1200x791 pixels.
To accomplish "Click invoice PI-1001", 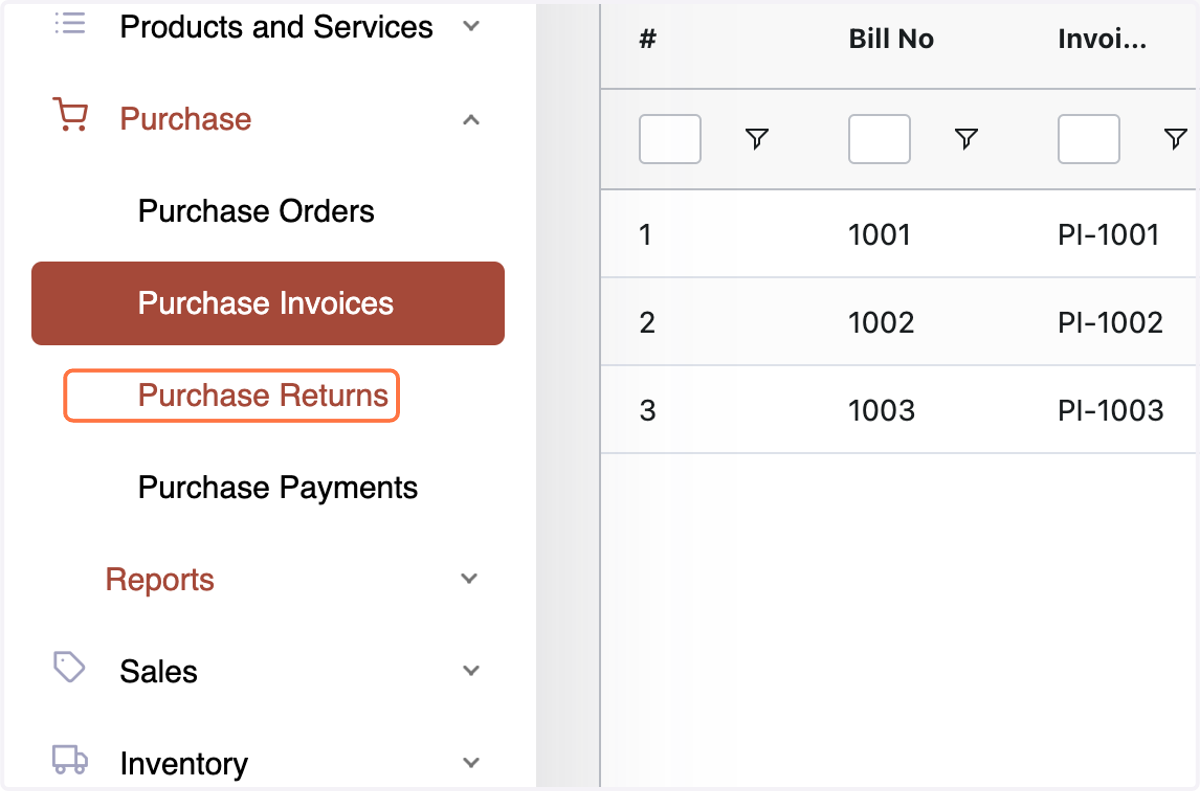I will 1109,235.
